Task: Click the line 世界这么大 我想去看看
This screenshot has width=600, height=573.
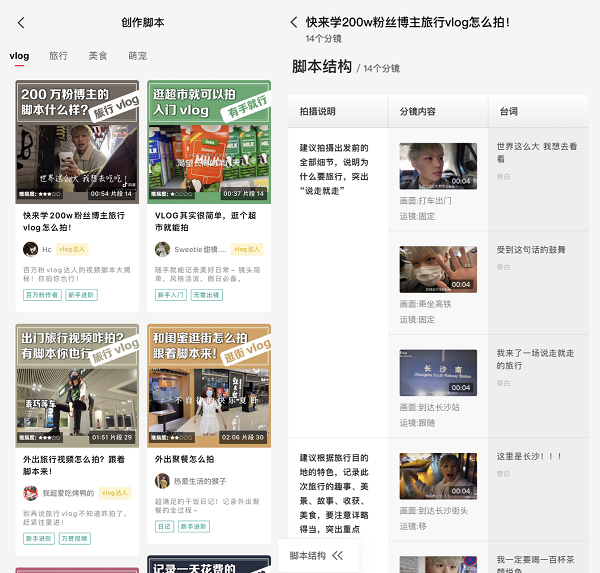Action: pyautogui.click(x=537, y=152)
